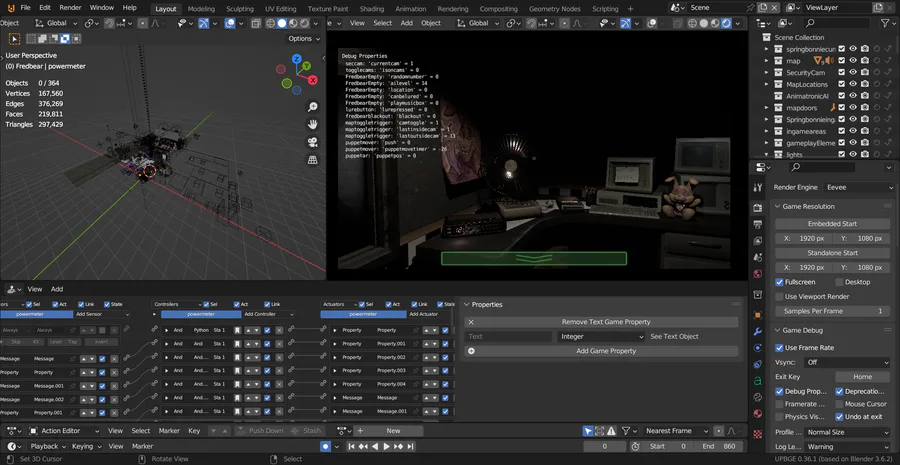Open the Tool properties tab icon
This screenshot has width=900, height=465.
pyautogui.click(x=758, y=186)
